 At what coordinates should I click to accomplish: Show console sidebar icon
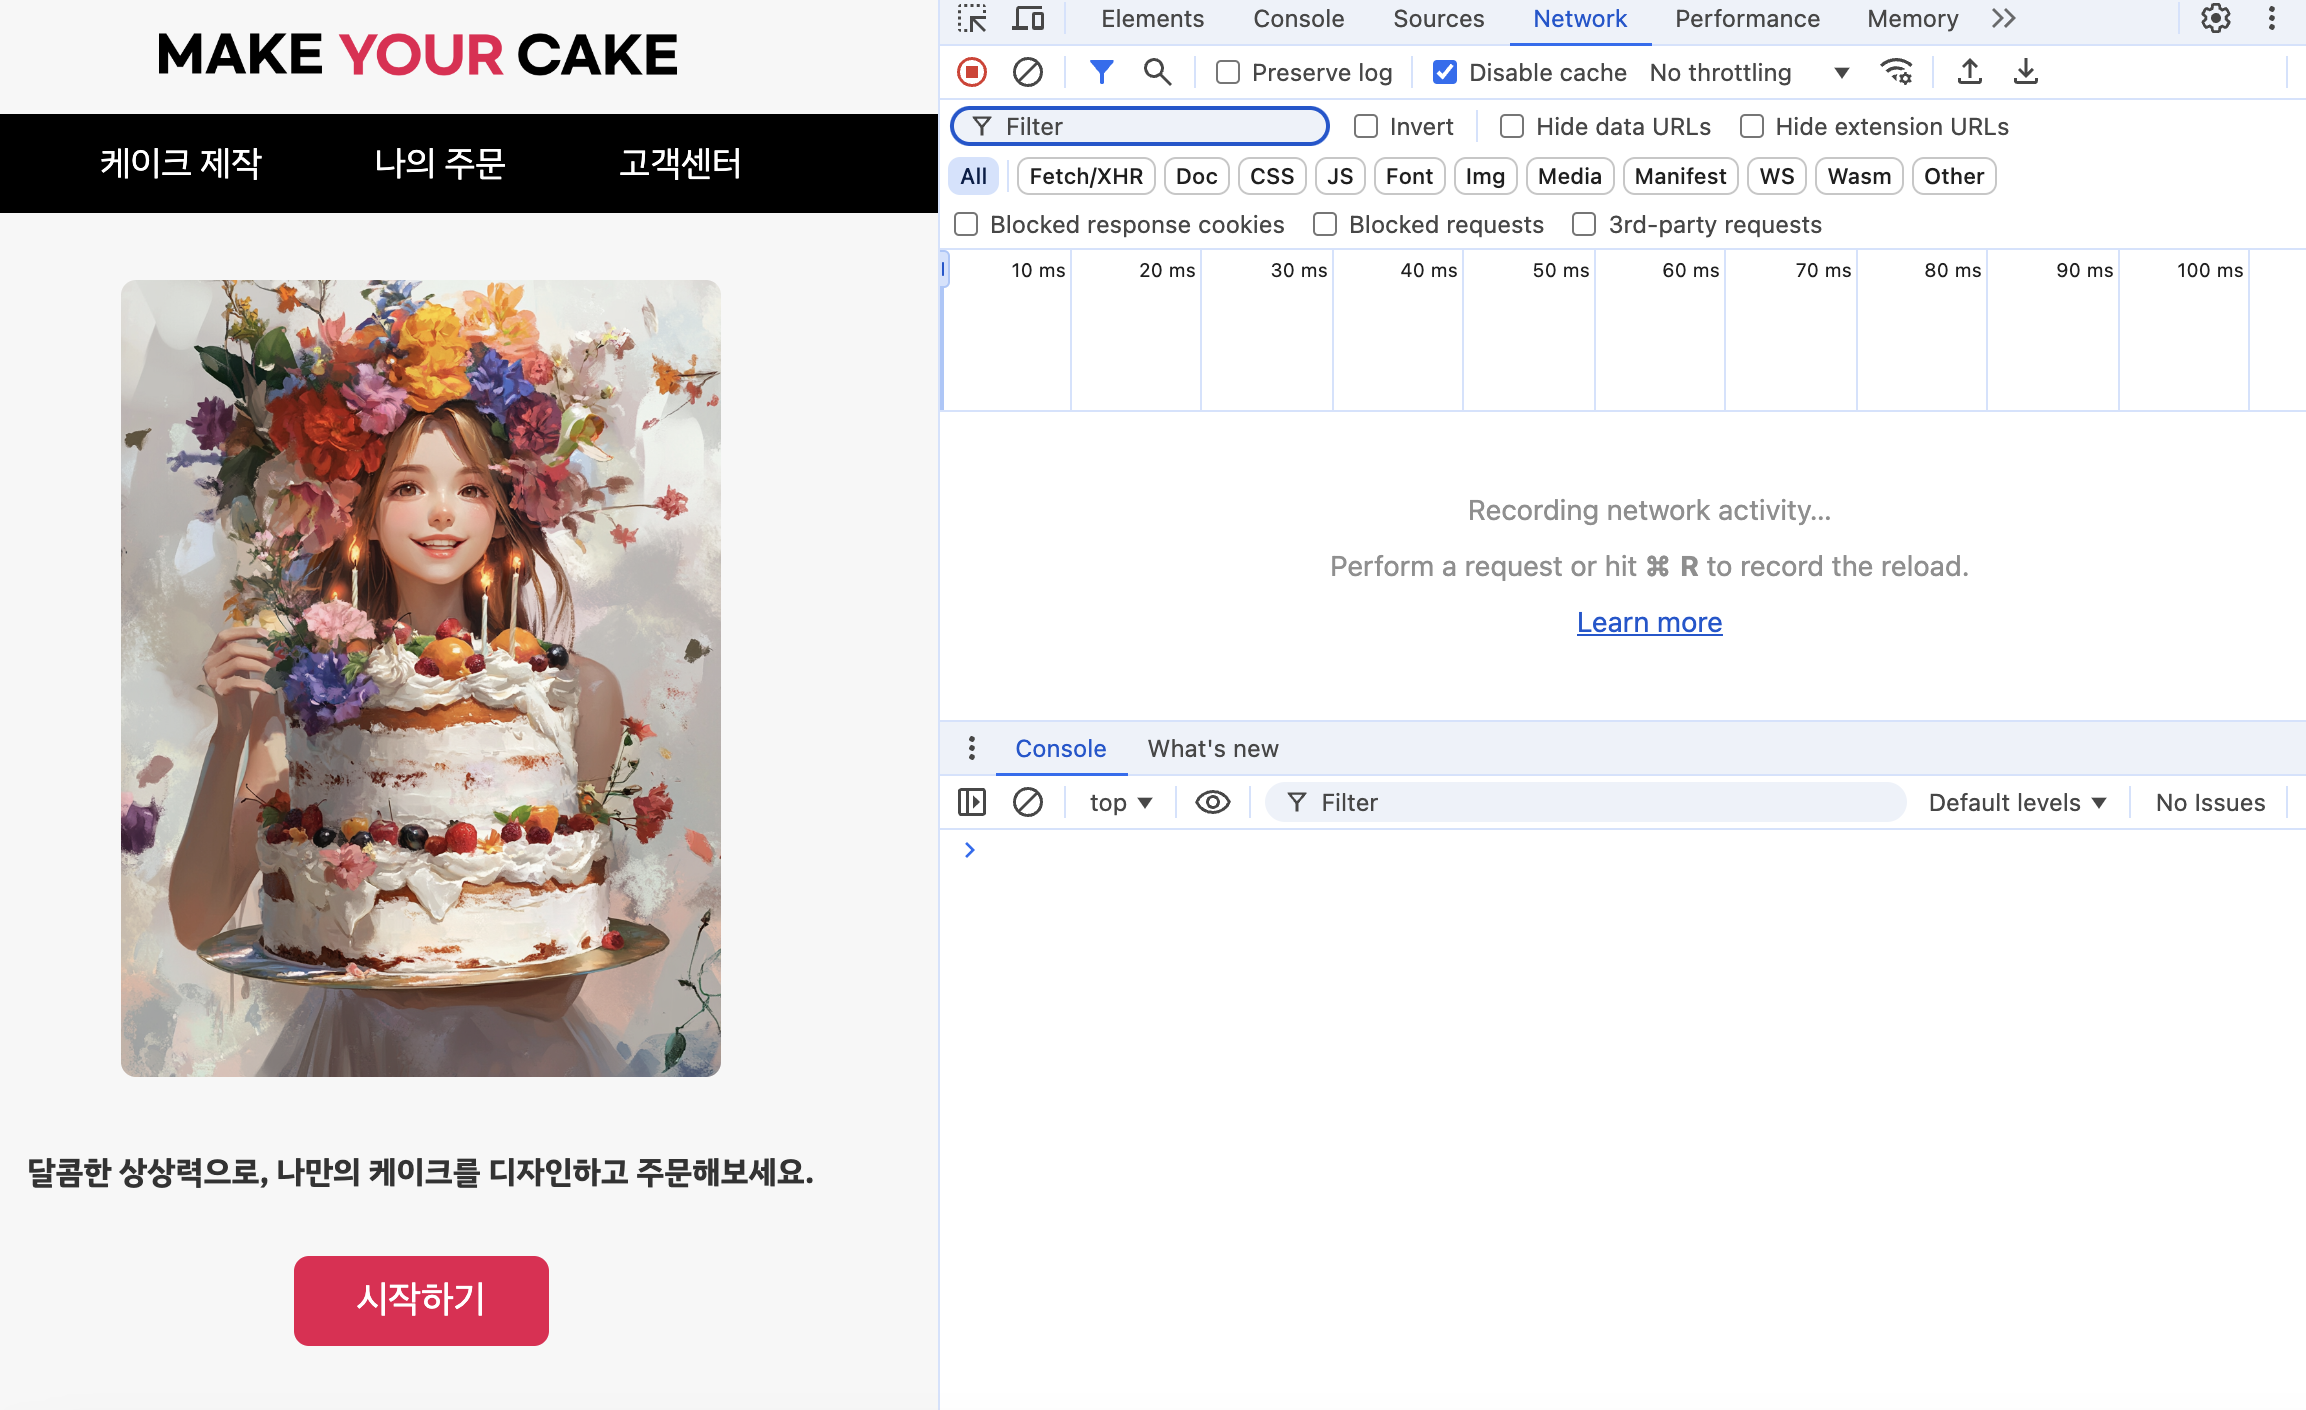(x=971, y=802)
